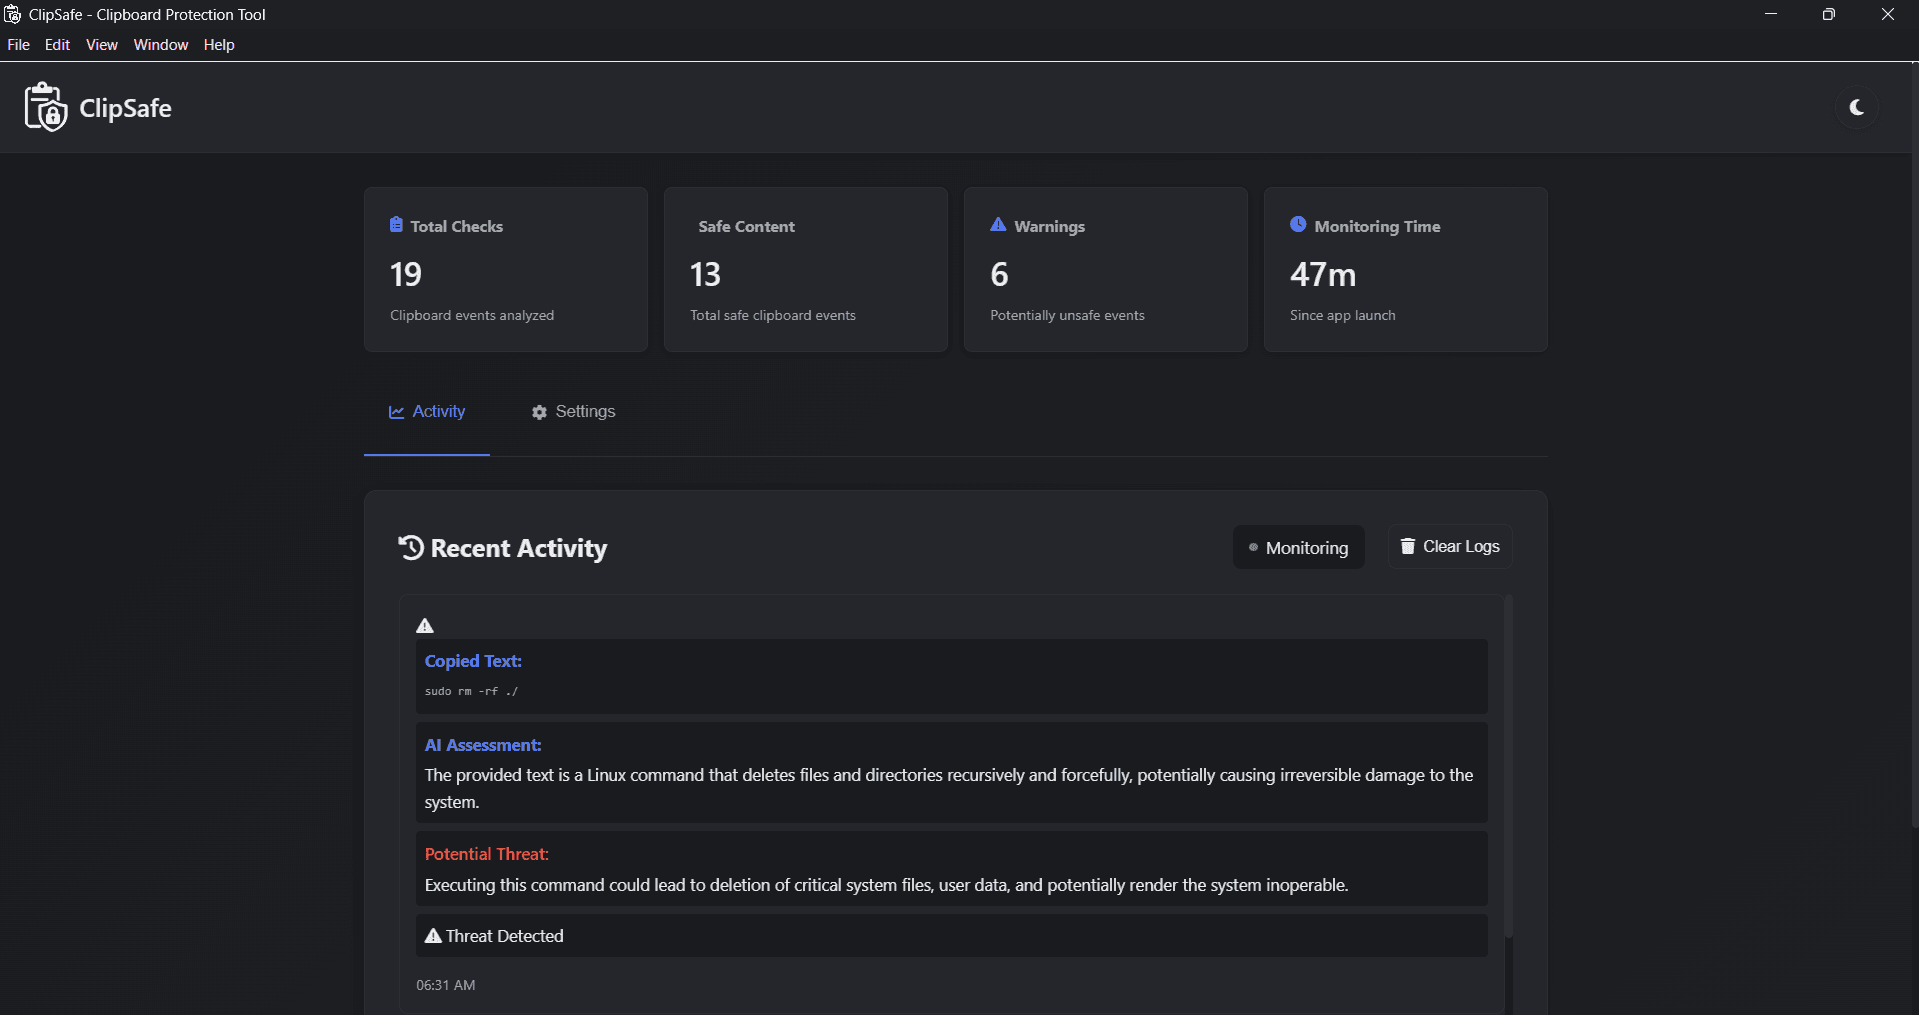The height and width of the screenshot is (1015, 1919).
Task: Open the File menu
Action: click(18, 45)
